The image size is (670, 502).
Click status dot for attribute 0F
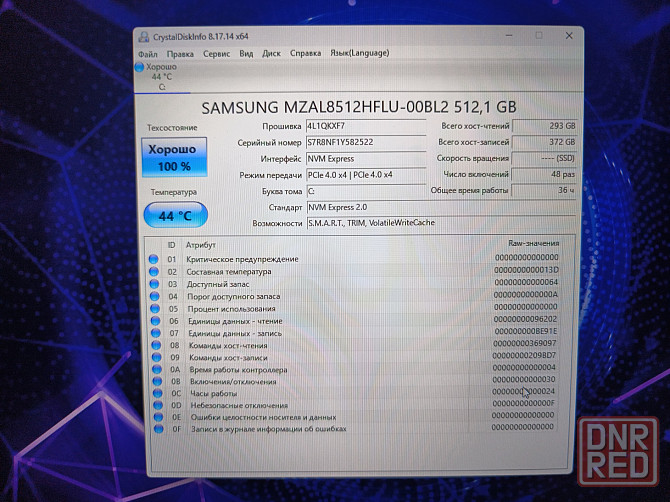coord(159,429)
